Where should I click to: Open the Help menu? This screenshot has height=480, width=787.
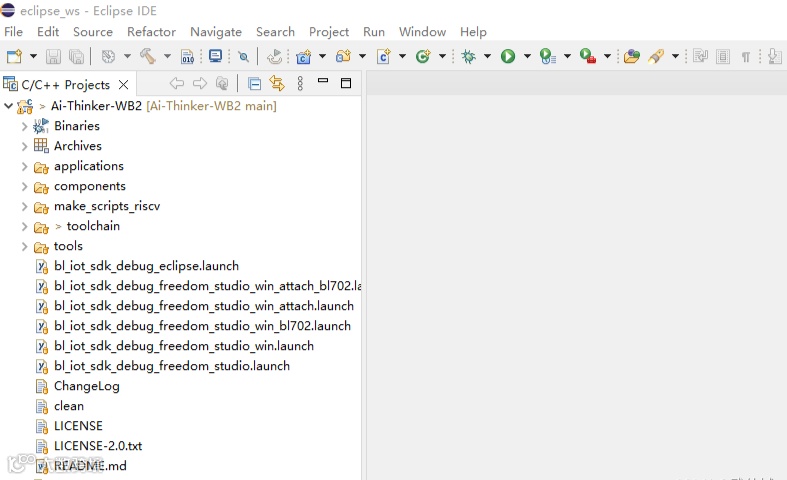[x=473, y=32]
